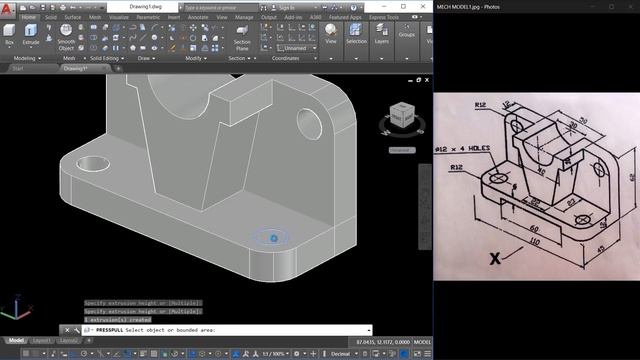Image resolution: width=640 pixels, height=360 pixels.
Task: Click the Smooth Object tool
Action: [66, 37]
